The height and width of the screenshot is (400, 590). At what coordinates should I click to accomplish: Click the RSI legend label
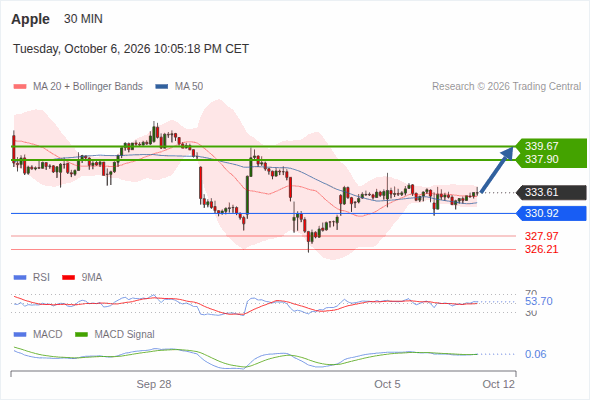tap(41, 277)
